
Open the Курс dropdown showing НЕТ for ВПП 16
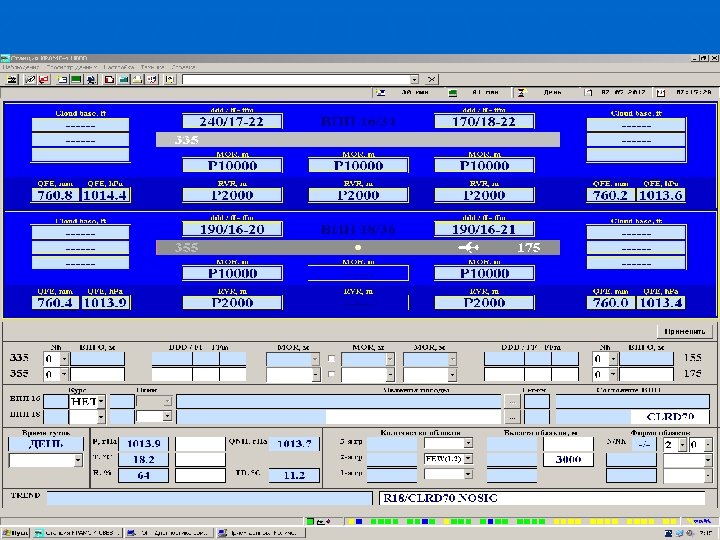click(101, 402)
